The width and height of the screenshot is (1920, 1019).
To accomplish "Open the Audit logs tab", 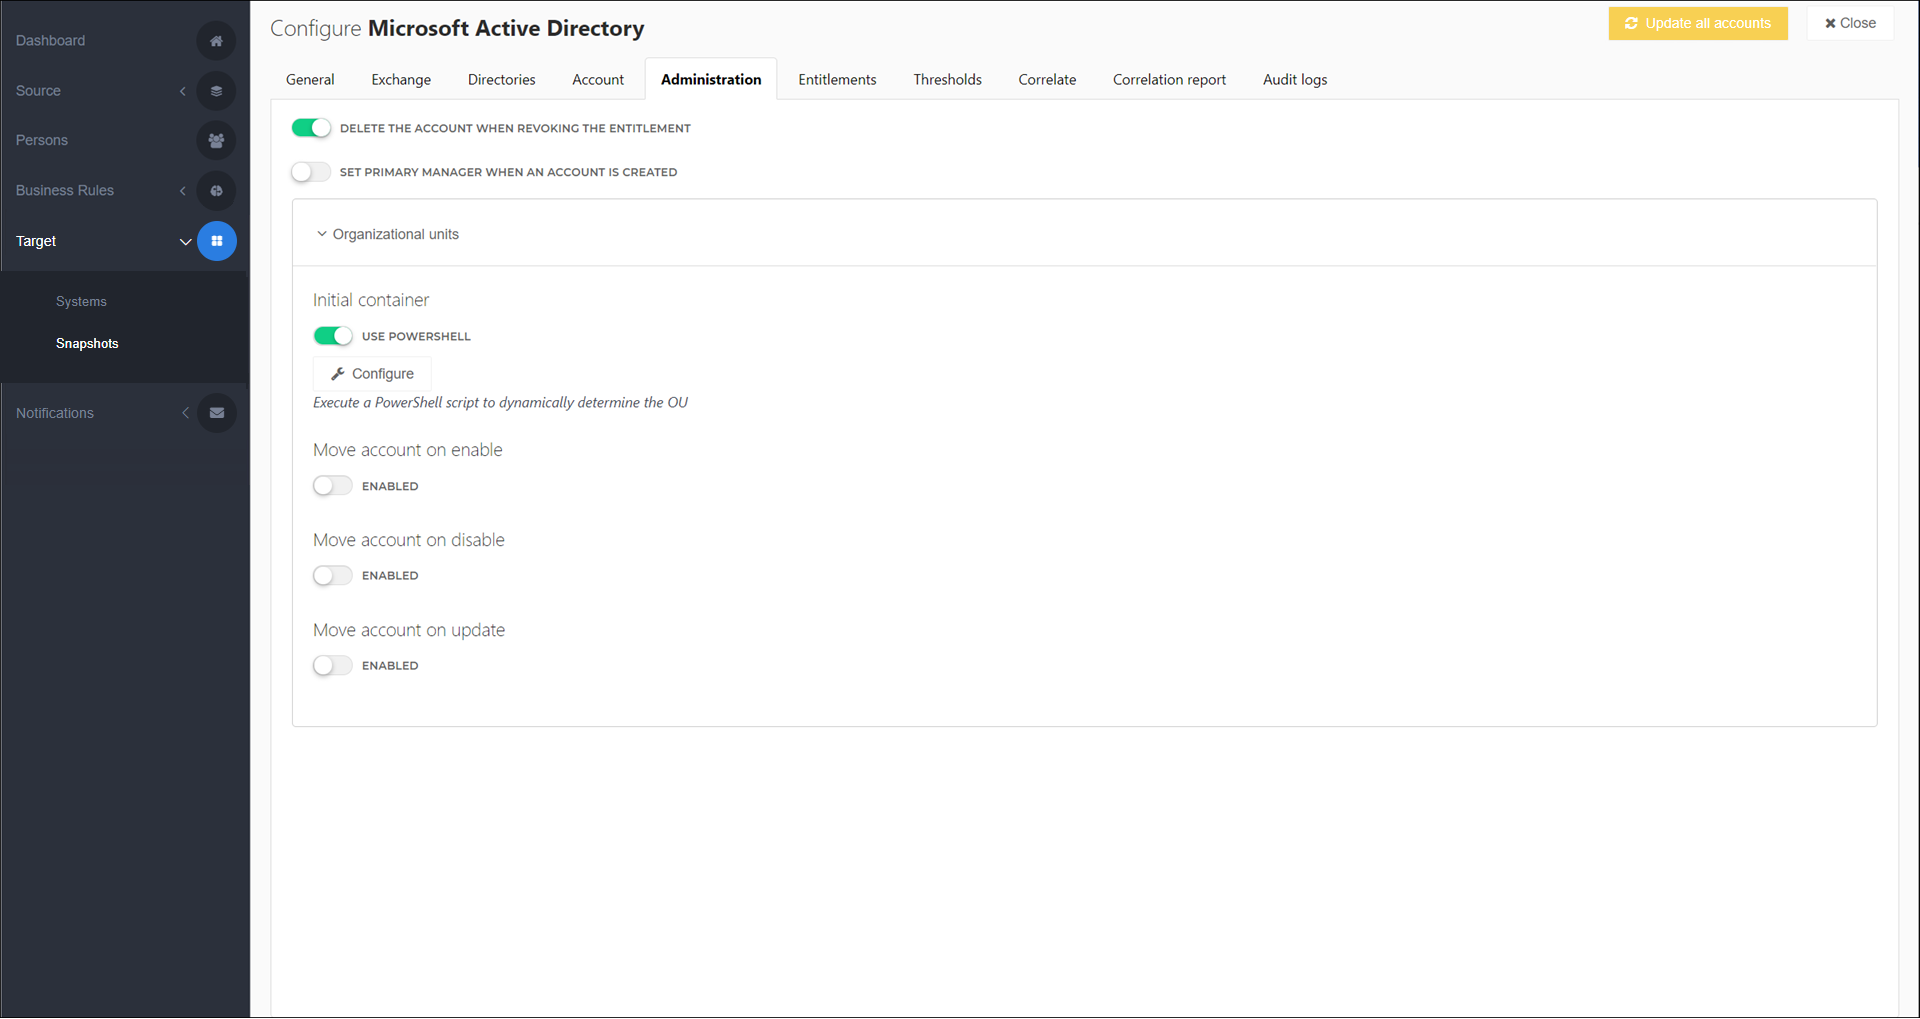I will point(1295,80).
